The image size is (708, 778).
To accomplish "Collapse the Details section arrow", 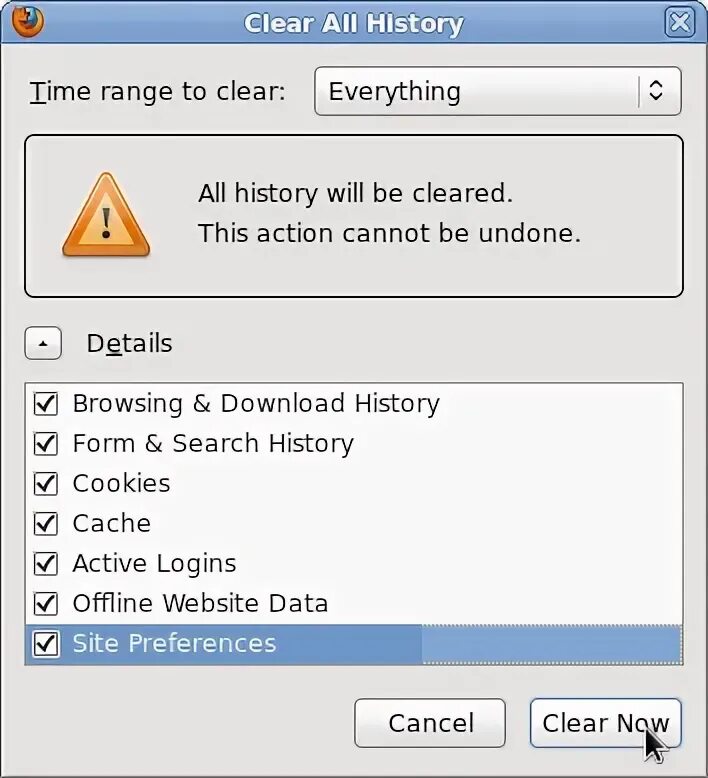I will (43, 344).
